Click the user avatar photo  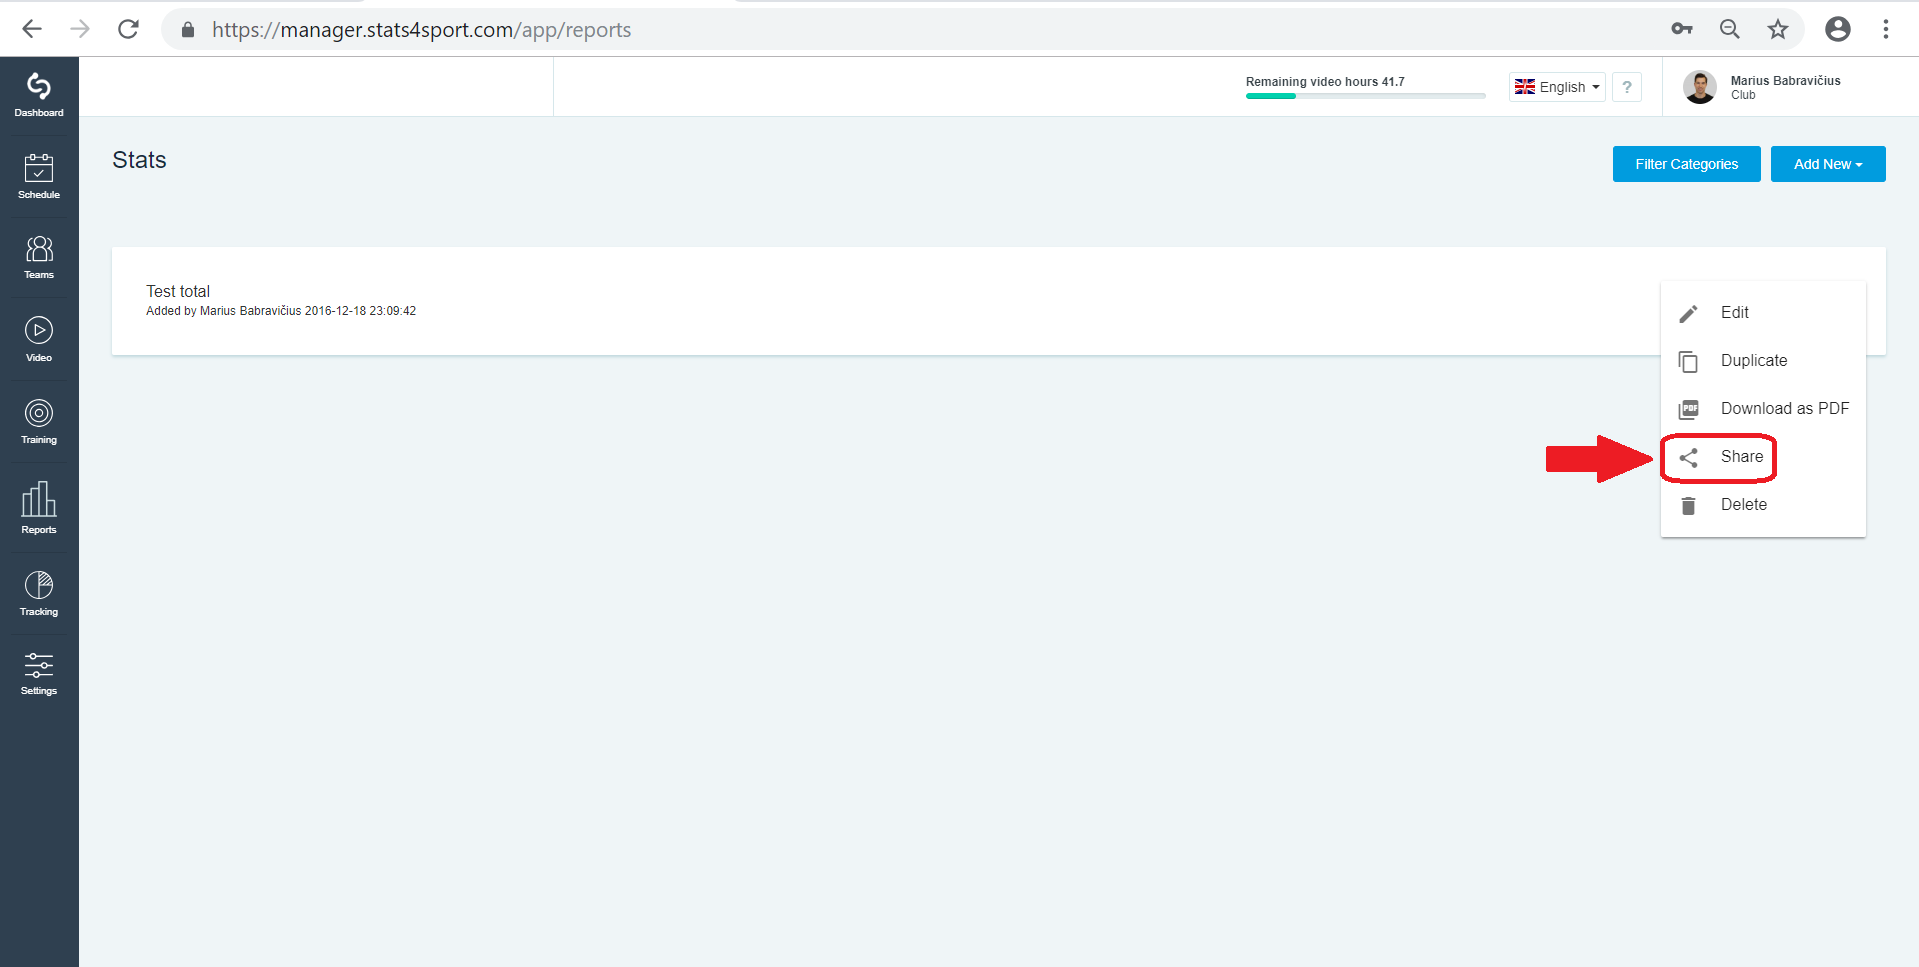click(1700, 87)
